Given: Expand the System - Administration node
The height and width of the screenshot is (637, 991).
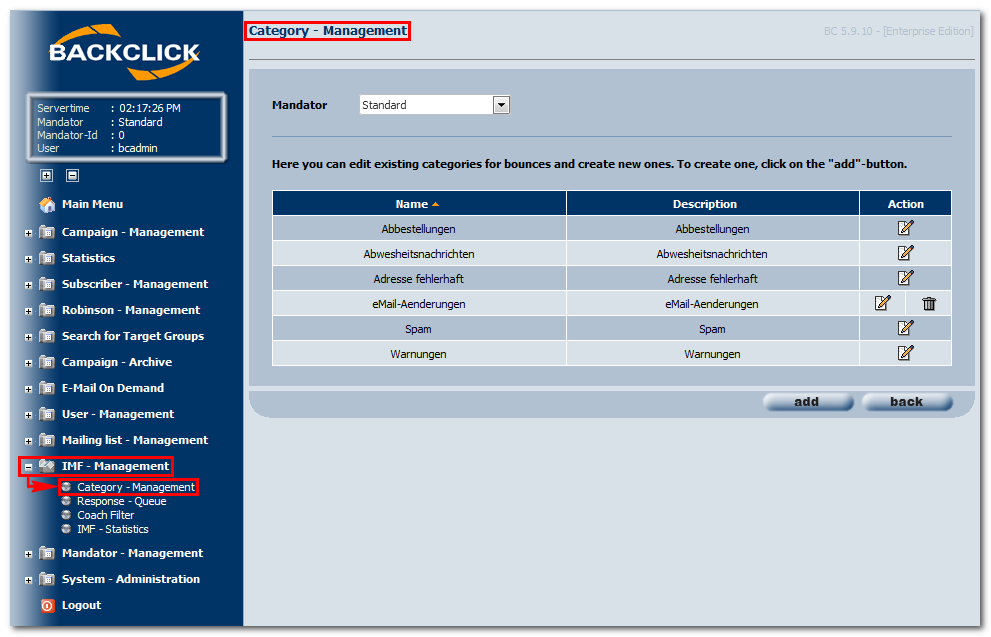Looking at the screenshot, I should click(x=28, y=580).
